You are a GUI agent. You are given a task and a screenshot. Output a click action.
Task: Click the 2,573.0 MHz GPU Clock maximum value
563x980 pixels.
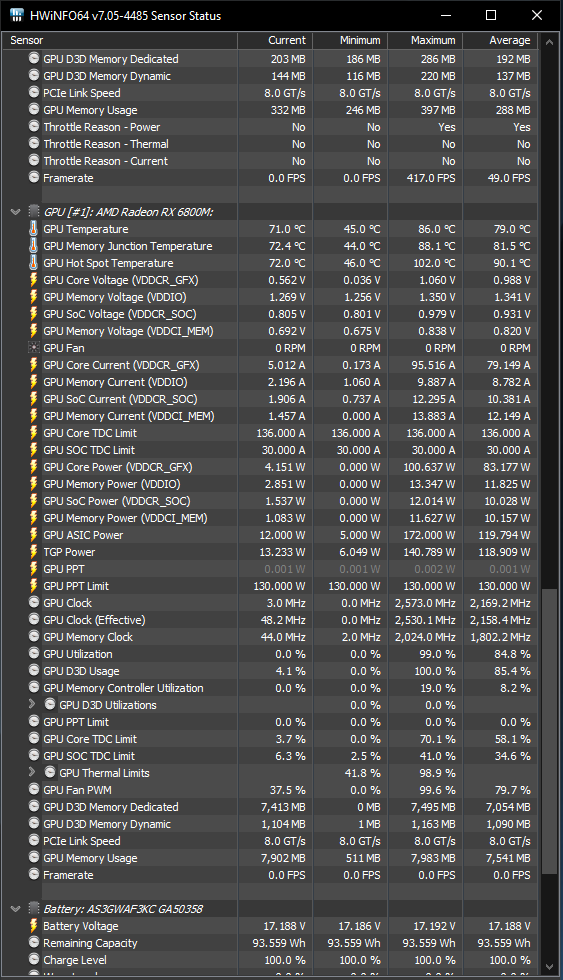pos(425,603)
